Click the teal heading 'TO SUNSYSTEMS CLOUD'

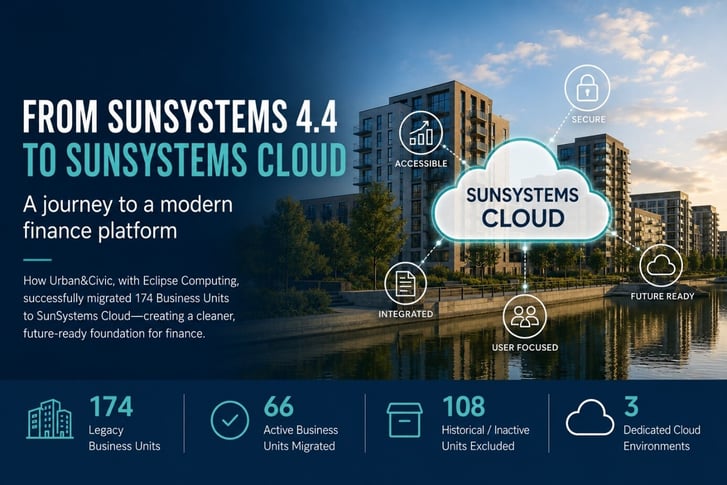[x=185, y=159]
